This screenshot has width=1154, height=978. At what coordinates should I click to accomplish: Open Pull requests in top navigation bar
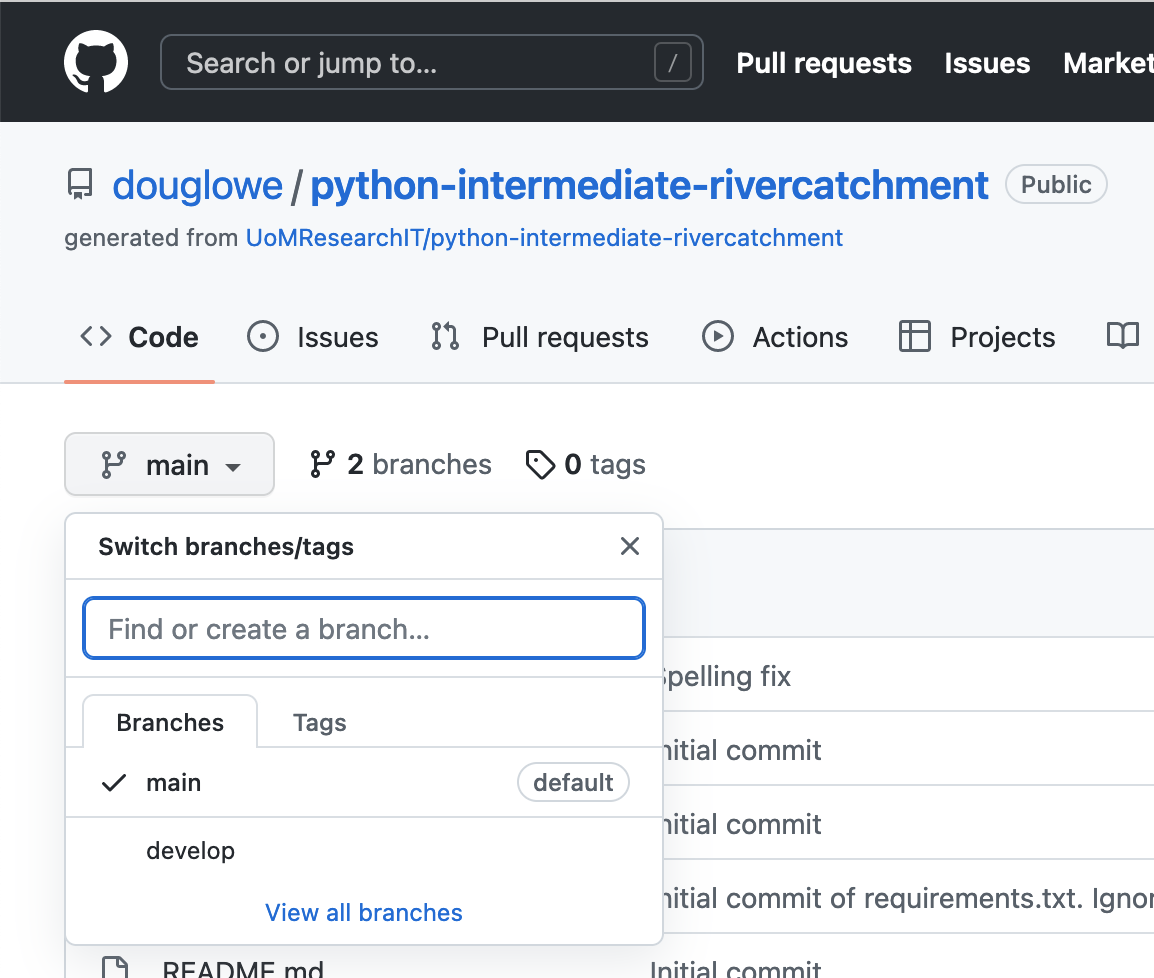coord(824,63)
